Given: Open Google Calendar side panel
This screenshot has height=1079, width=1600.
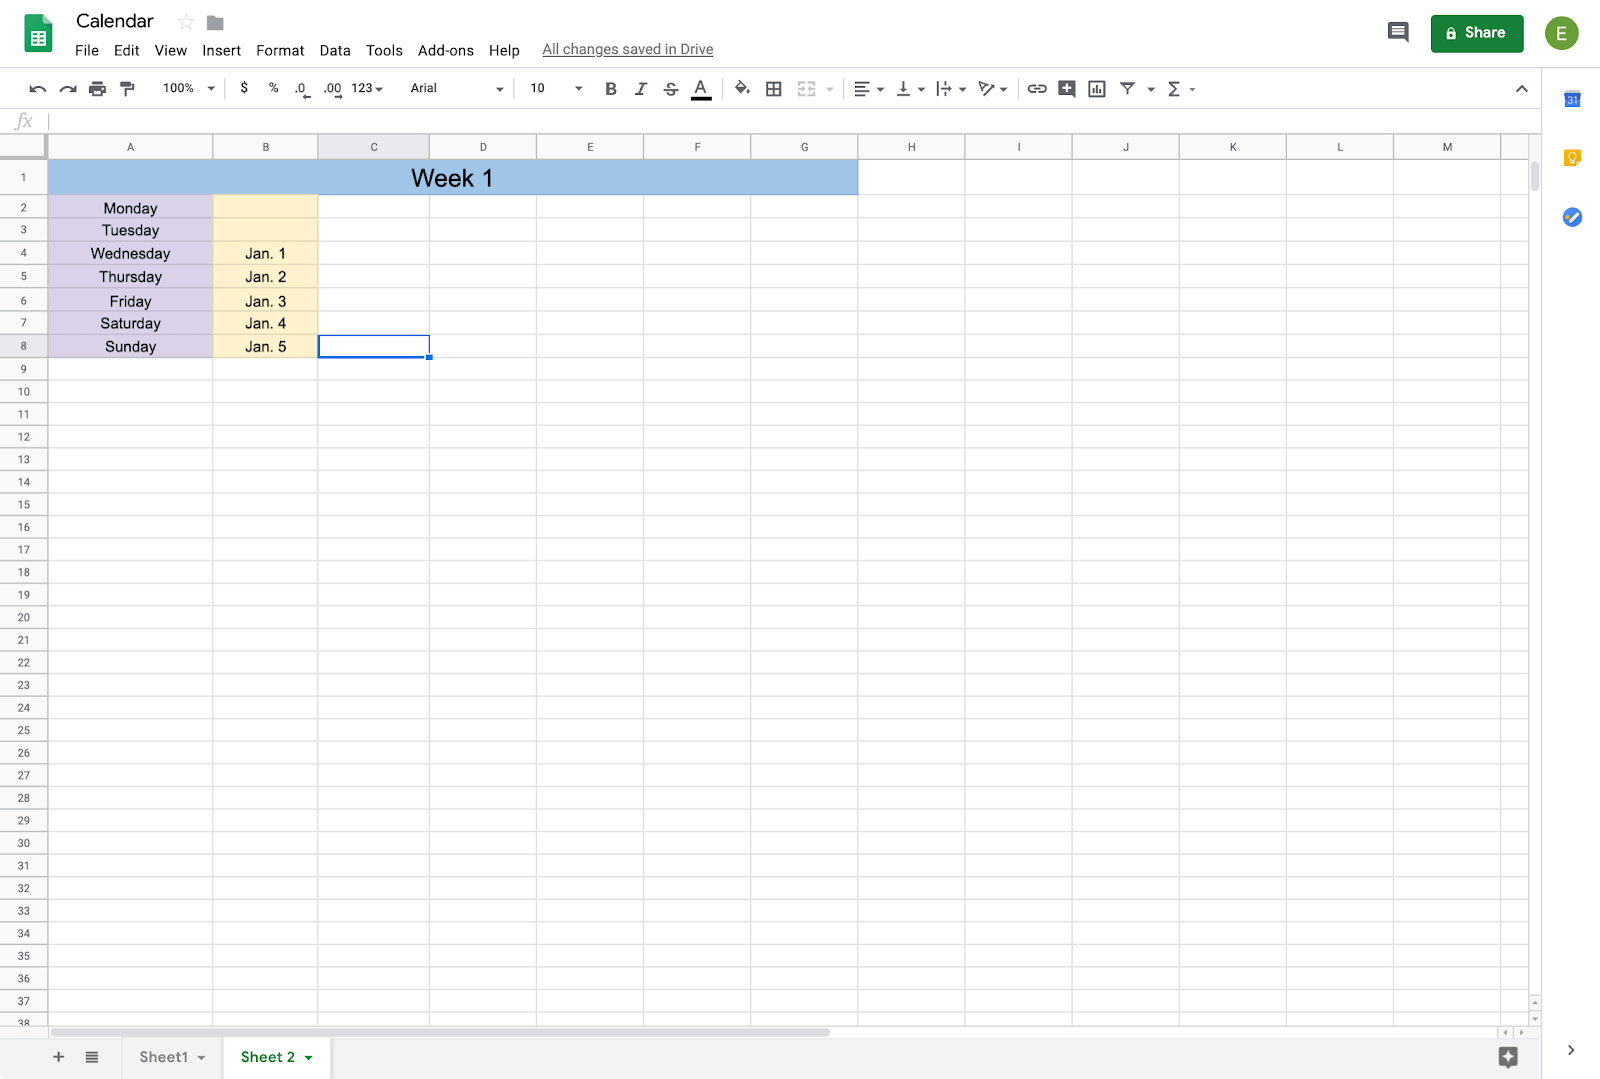Looking at the screenshot, I should (1572, 99).
